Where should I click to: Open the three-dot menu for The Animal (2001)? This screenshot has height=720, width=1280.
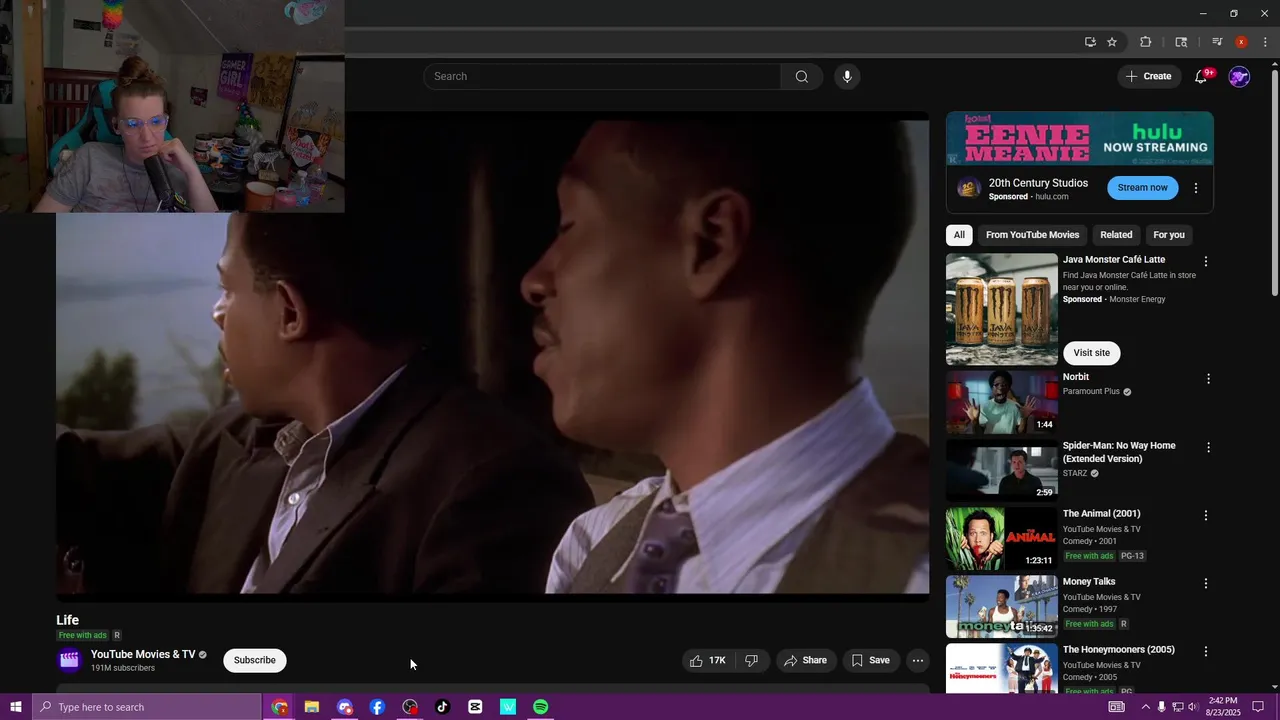(x=1206, y=515)
